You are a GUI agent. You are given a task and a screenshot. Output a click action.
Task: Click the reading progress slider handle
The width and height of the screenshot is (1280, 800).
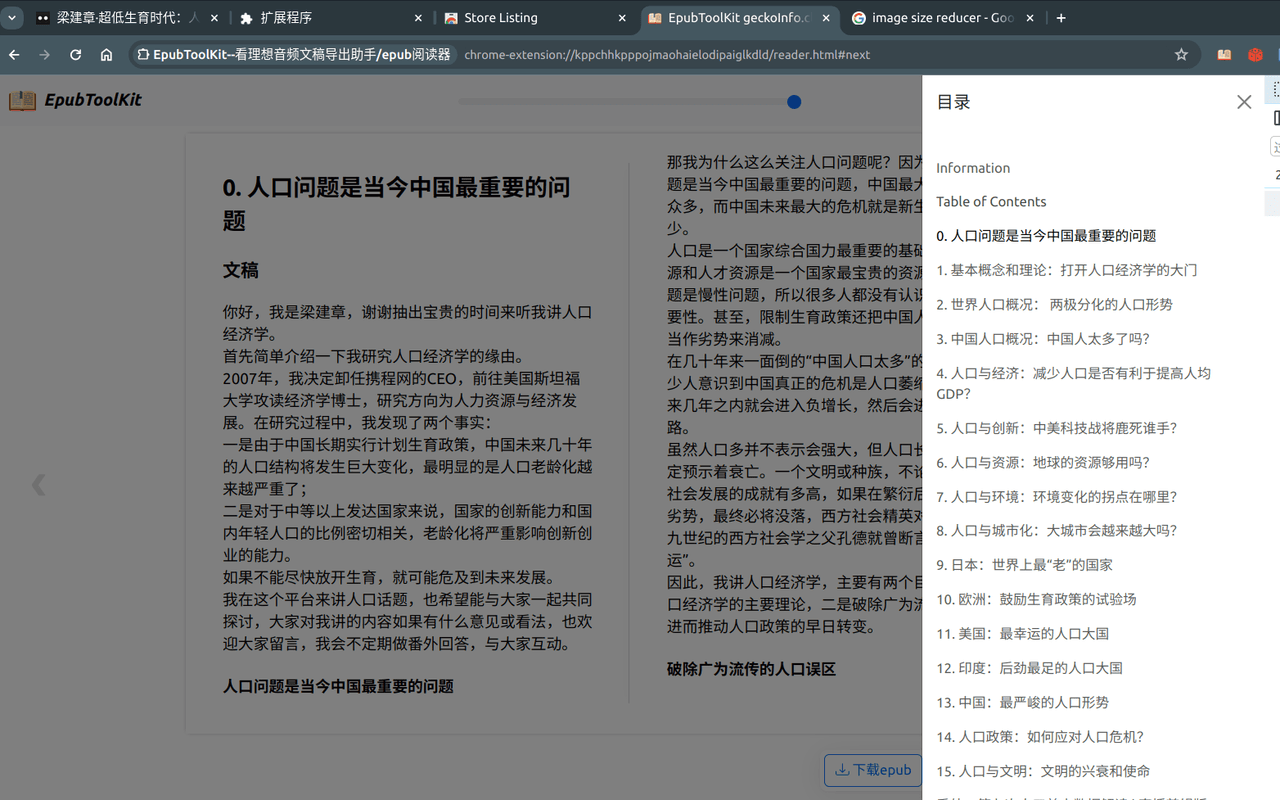click(793, 101)
